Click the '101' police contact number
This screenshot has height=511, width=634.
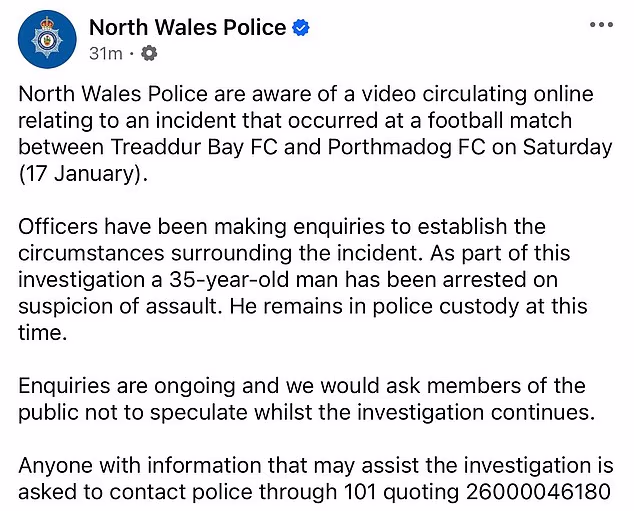pyautogui.click(x=363, y=491)
